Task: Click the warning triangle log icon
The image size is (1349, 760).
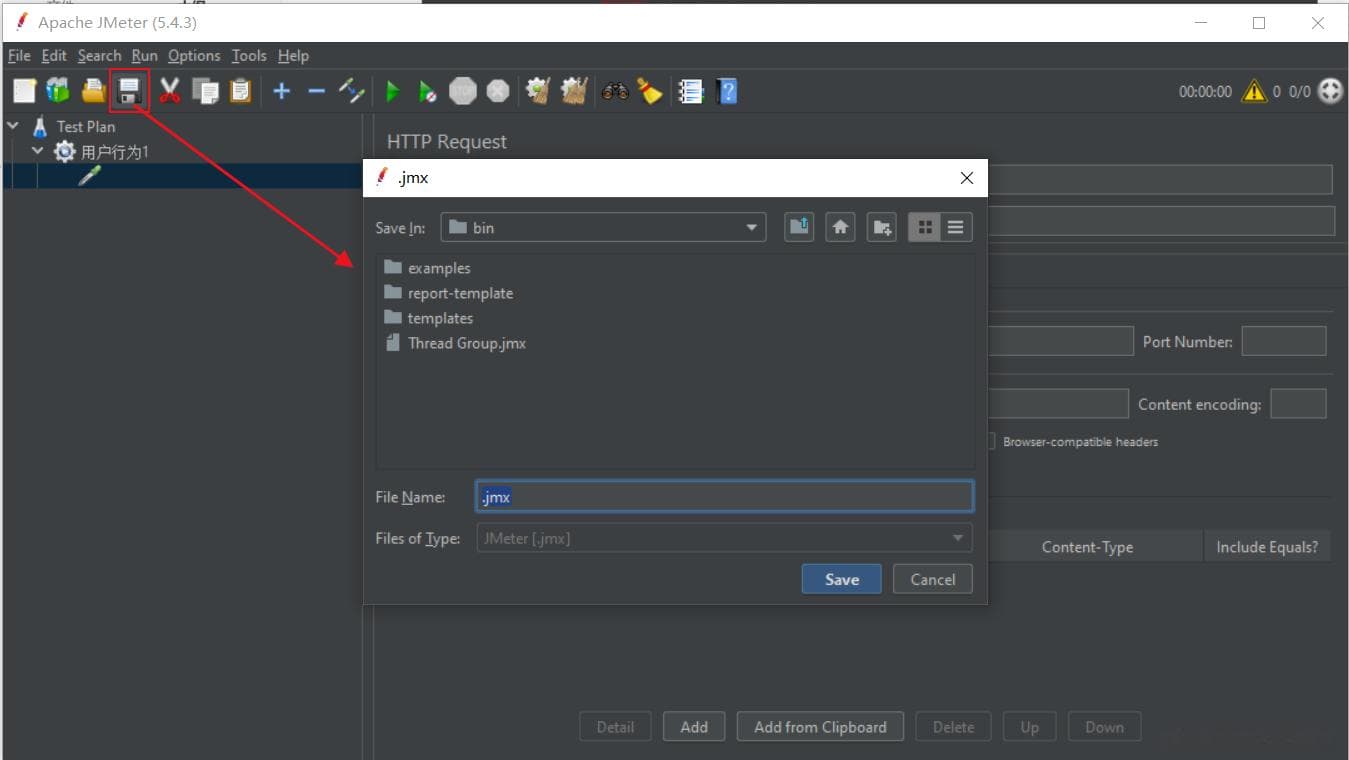Action: click(x=1254, y=91)
